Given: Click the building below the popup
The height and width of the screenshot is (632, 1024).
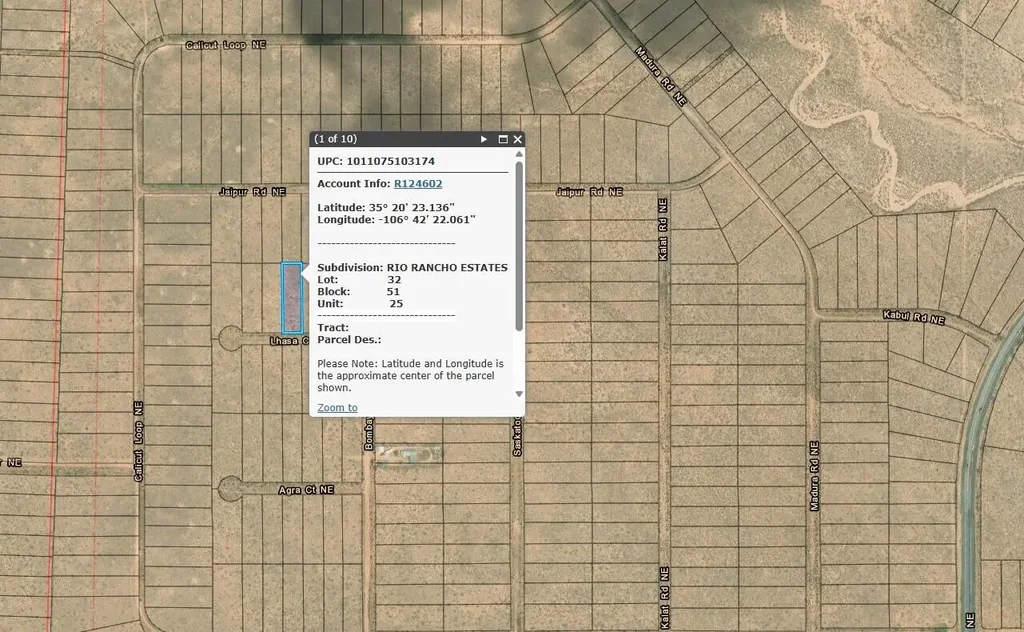Looking at the screenshot, I should pos(412,456).
